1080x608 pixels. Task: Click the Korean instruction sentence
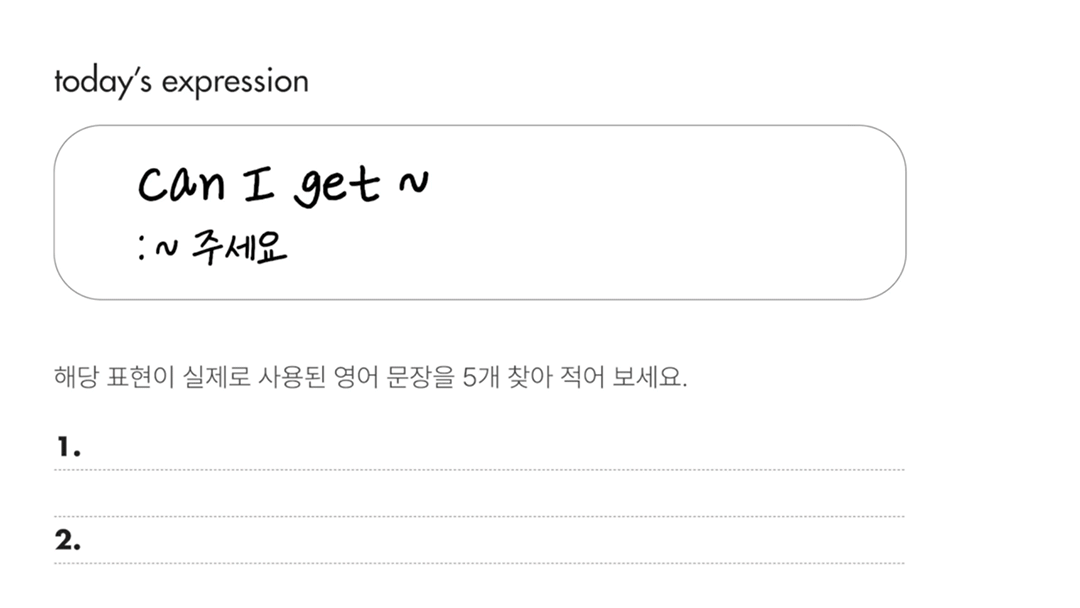click(370, 379)
